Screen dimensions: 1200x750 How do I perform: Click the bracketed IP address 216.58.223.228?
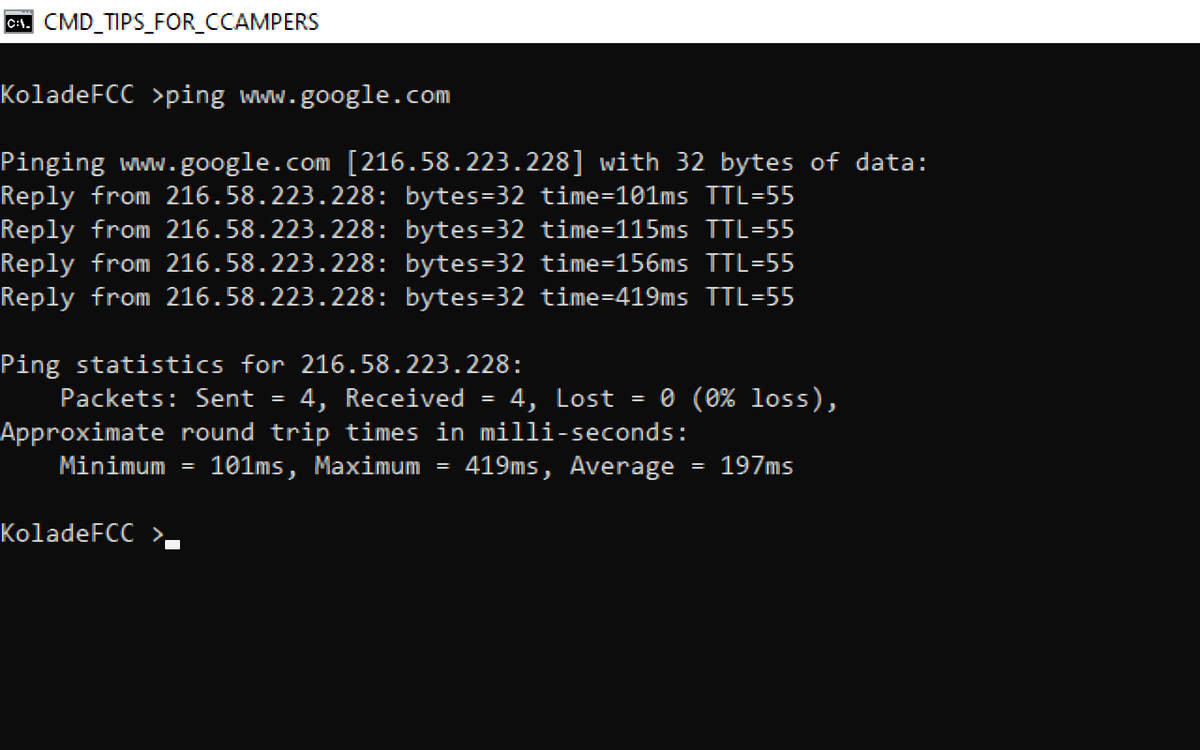(x=465, y=163)
